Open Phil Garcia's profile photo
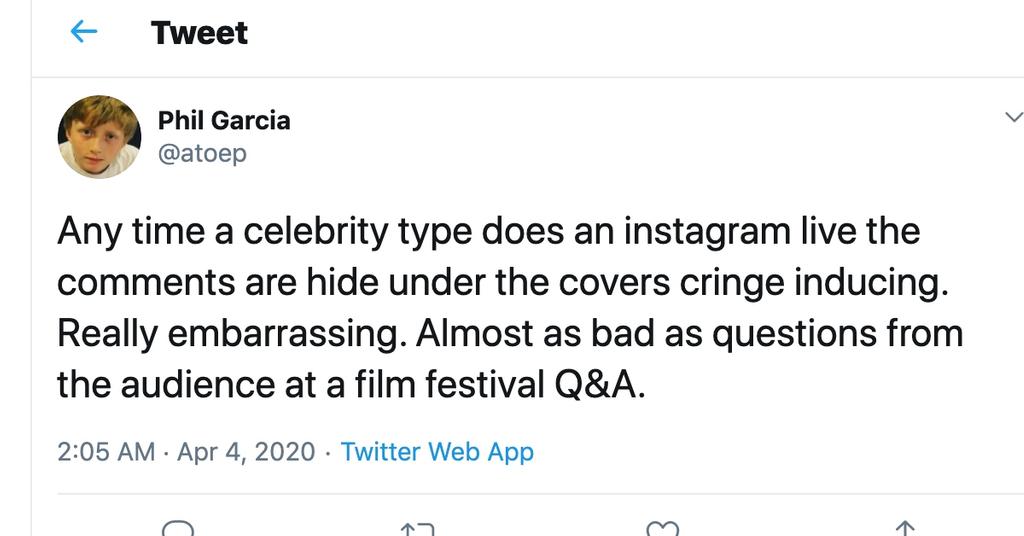Image resolution: width=1024 pixels, height=536 pixels. click(99, 136)
